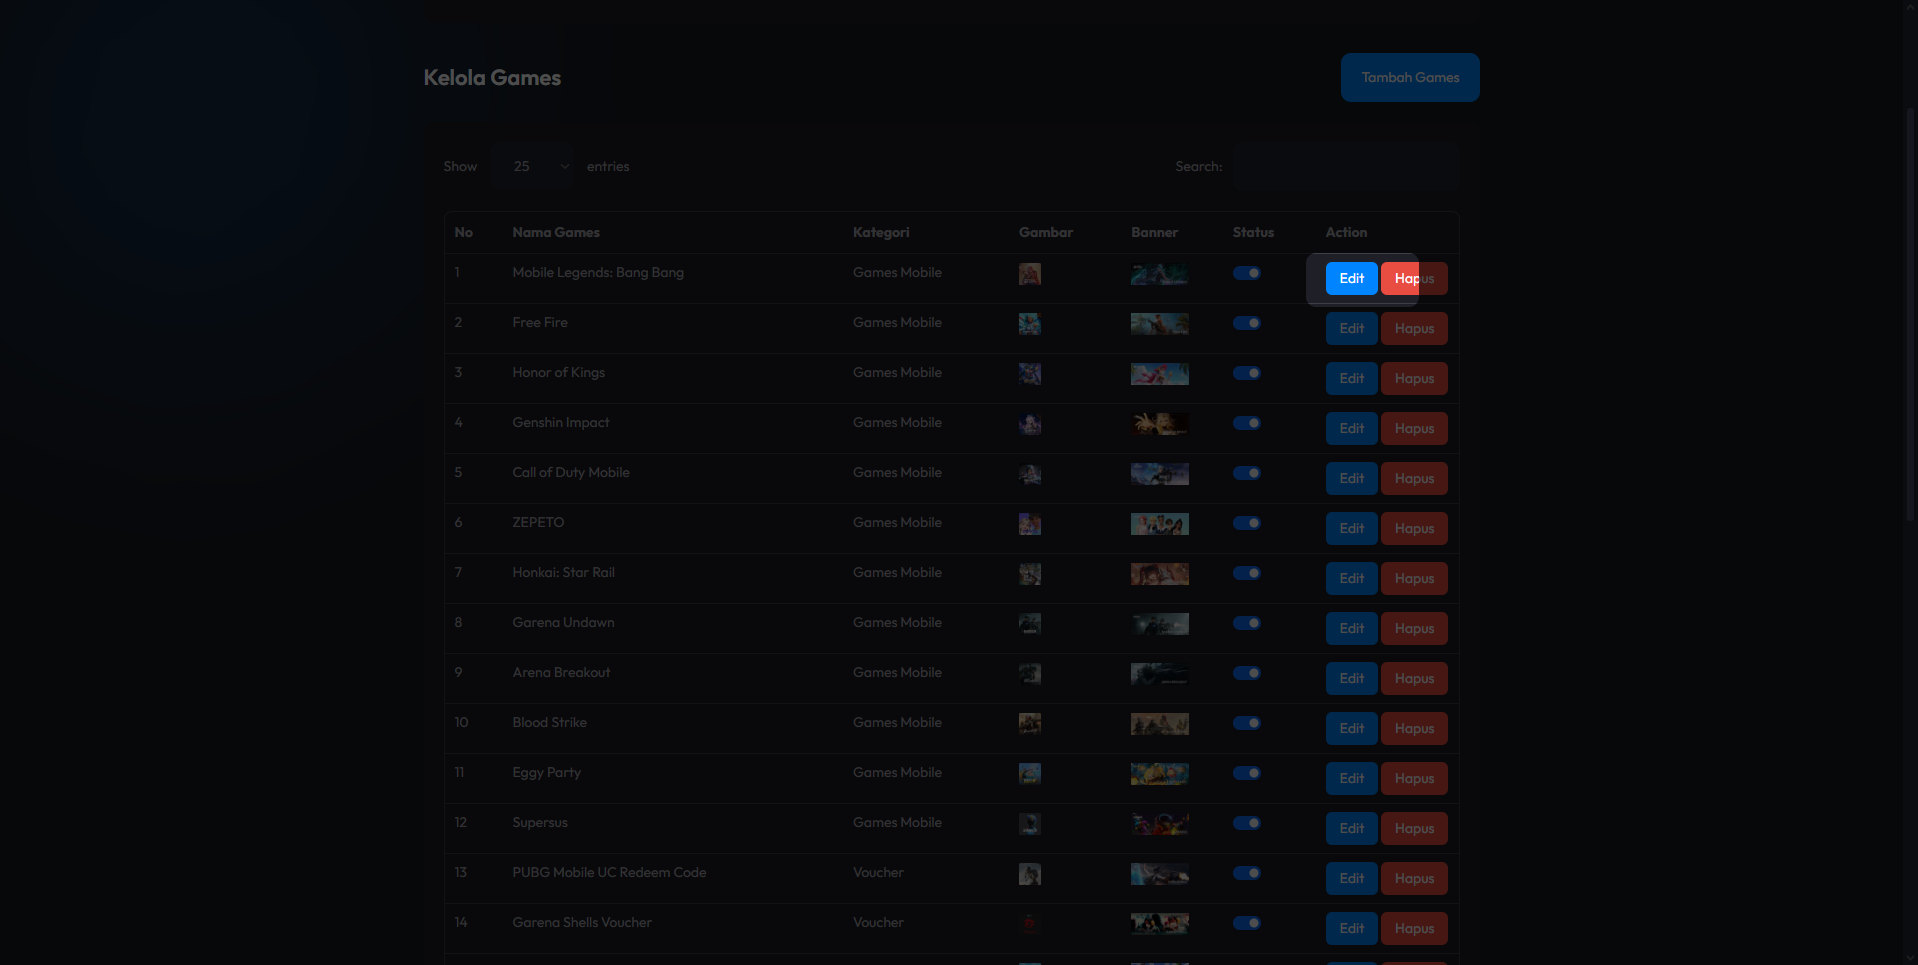Viewport: 1918px width, 965px height.
Task: Open Free Fire game image thumbnail
Action: tap(1029, 324)
